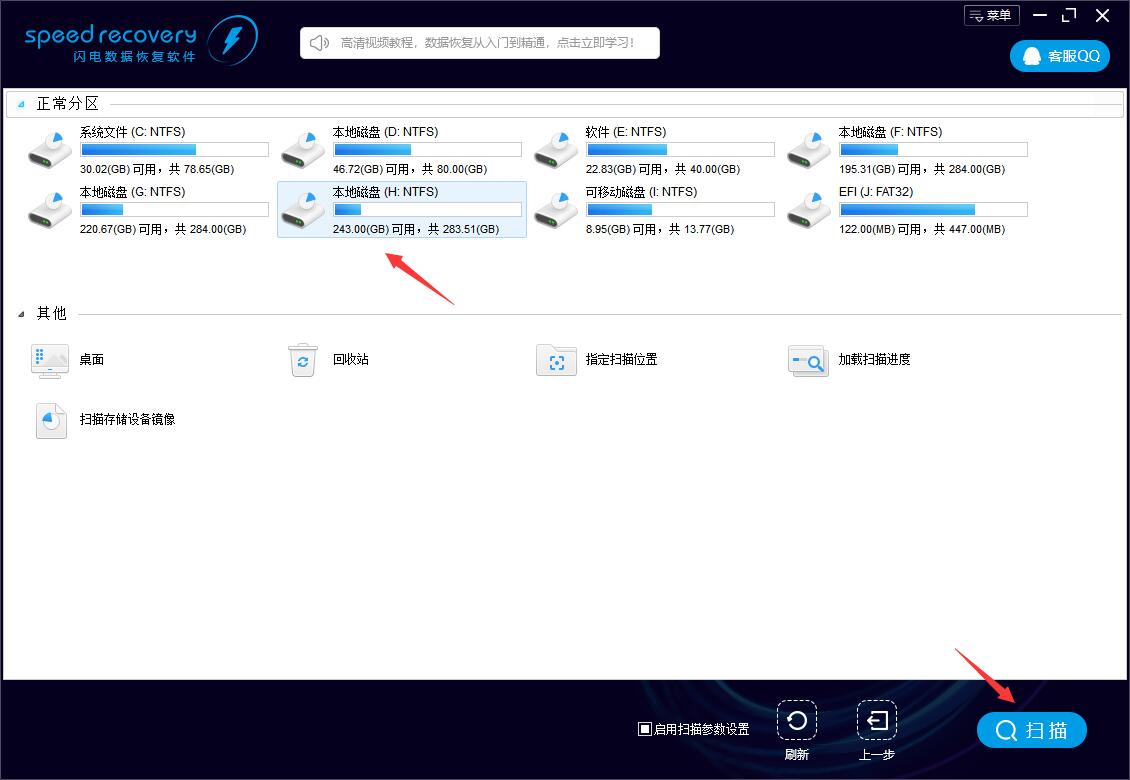Image resolution: width=1130 pixels, height=780 pixels.
Task: Open the menu (菜单) in title bar
Action: (x=991, y=15)
